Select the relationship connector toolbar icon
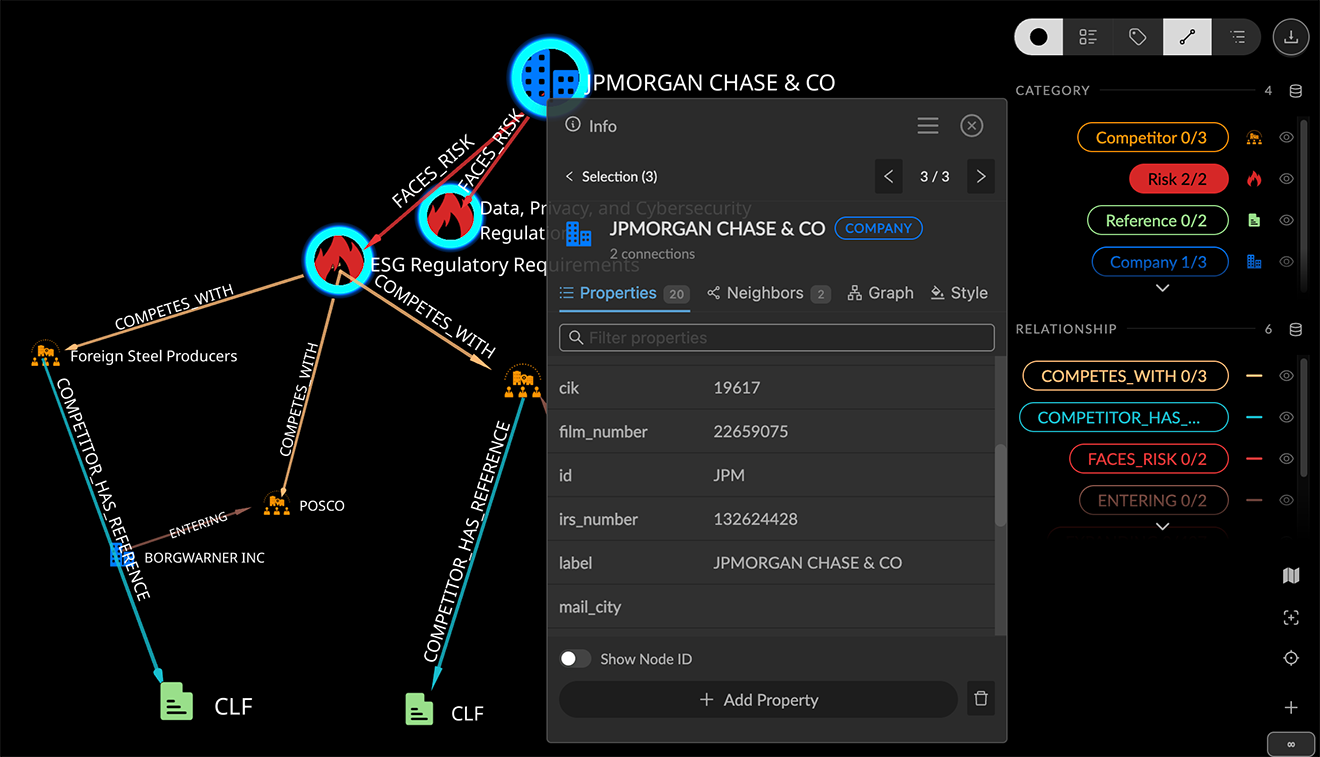 coord(1187,37)
